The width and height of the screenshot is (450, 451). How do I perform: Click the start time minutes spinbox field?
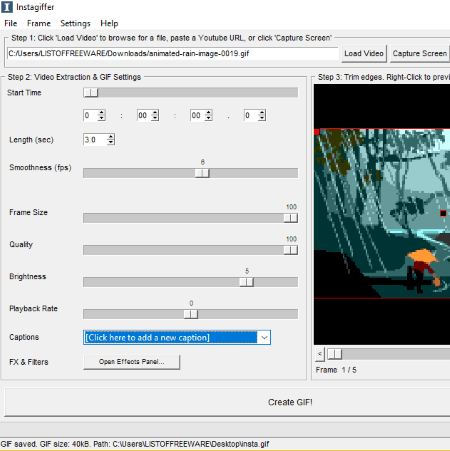(144, 115)
